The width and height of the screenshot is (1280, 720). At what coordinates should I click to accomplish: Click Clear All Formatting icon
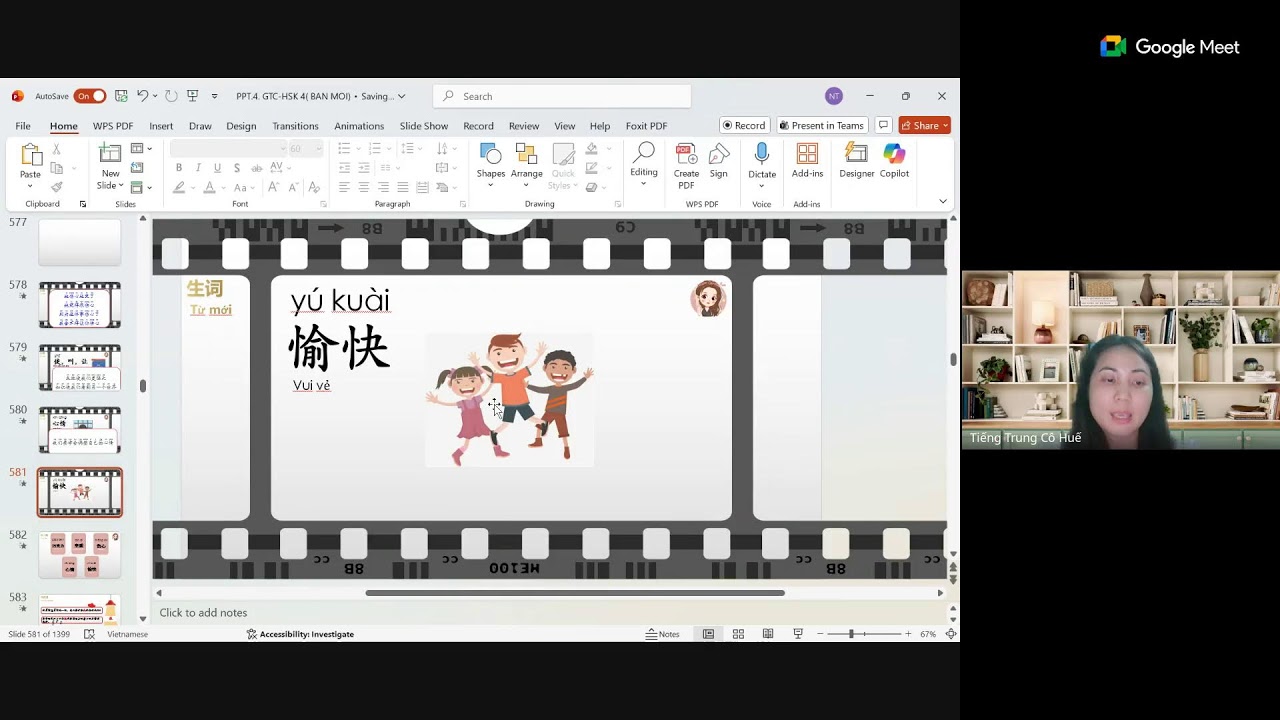[314, 187]
